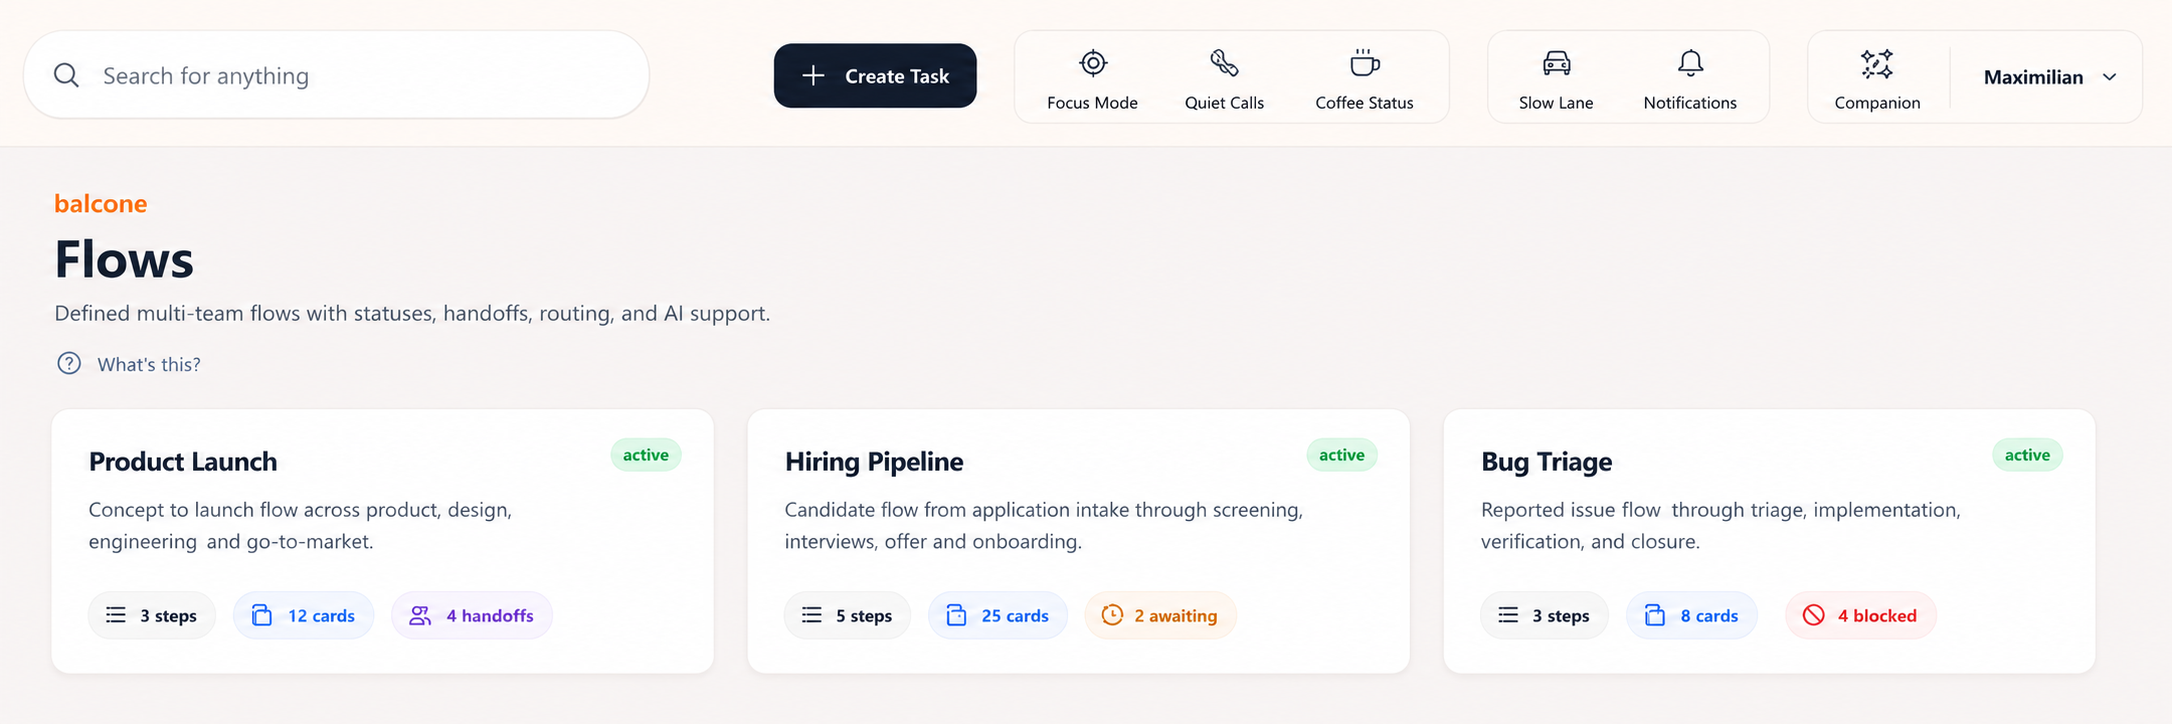This screenshot has height=724, width=2172.
Task: Click steps list icon on Product Launch
Action: [x=116, y=615]
